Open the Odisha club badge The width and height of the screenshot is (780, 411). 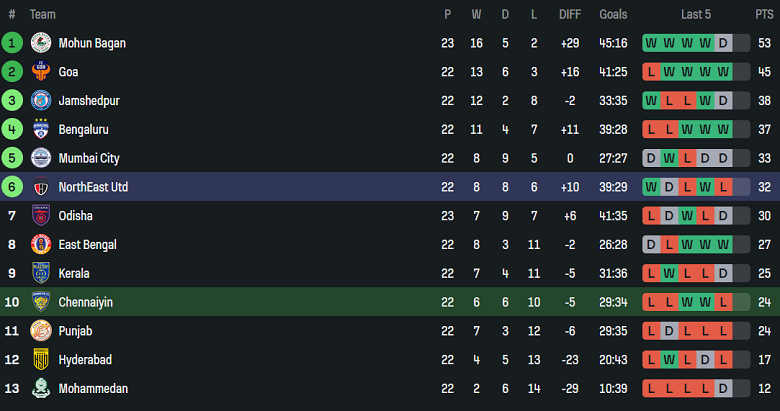(x=41, y=216)
